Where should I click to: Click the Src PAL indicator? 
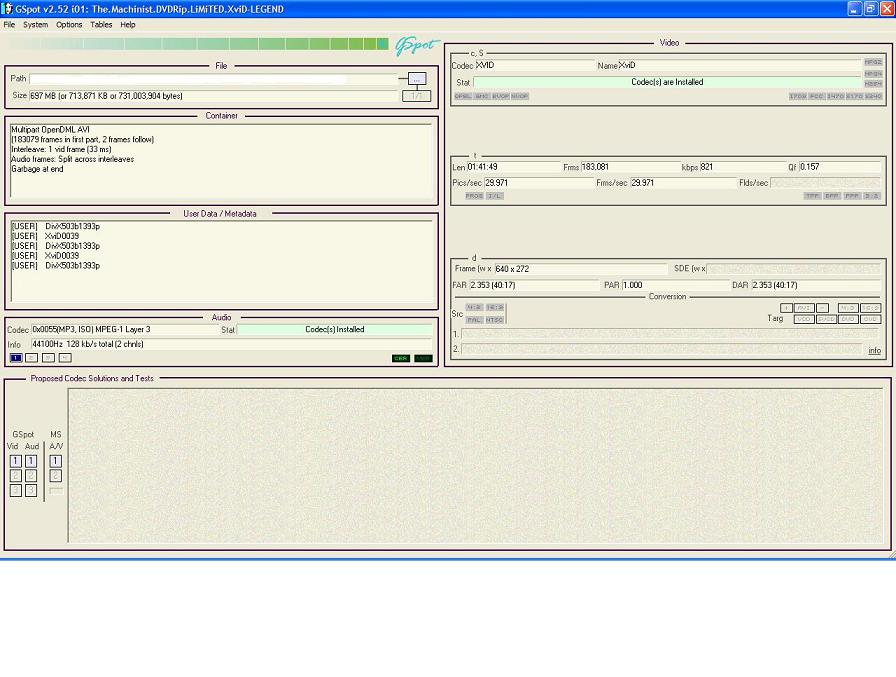point(474,320)
